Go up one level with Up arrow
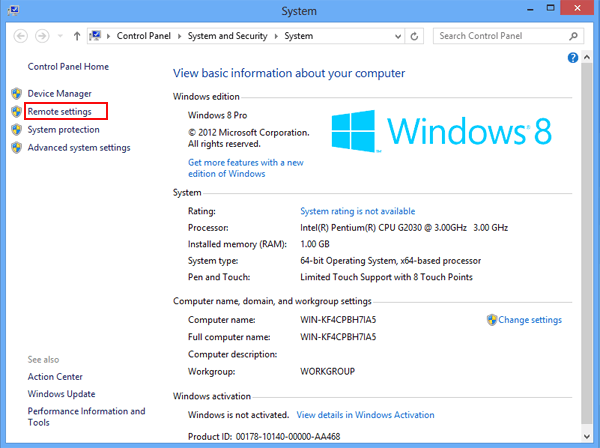 coord(77,36)
